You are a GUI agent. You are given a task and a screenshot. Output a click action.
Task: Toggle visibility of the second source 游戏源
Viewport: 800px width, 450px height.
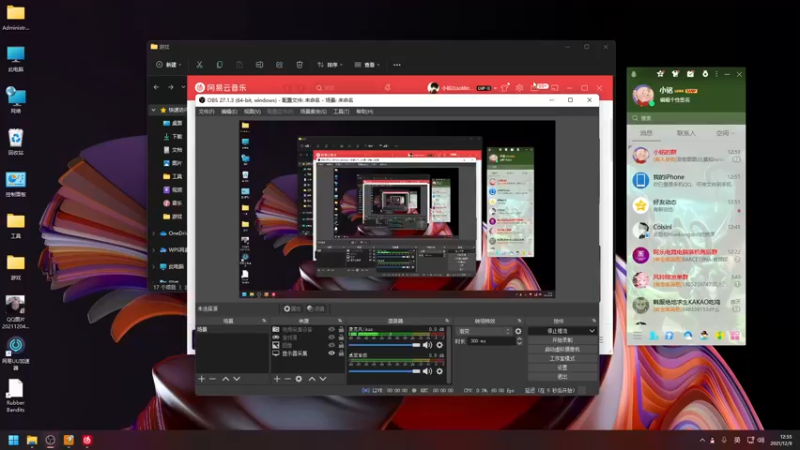coord(332,337)
